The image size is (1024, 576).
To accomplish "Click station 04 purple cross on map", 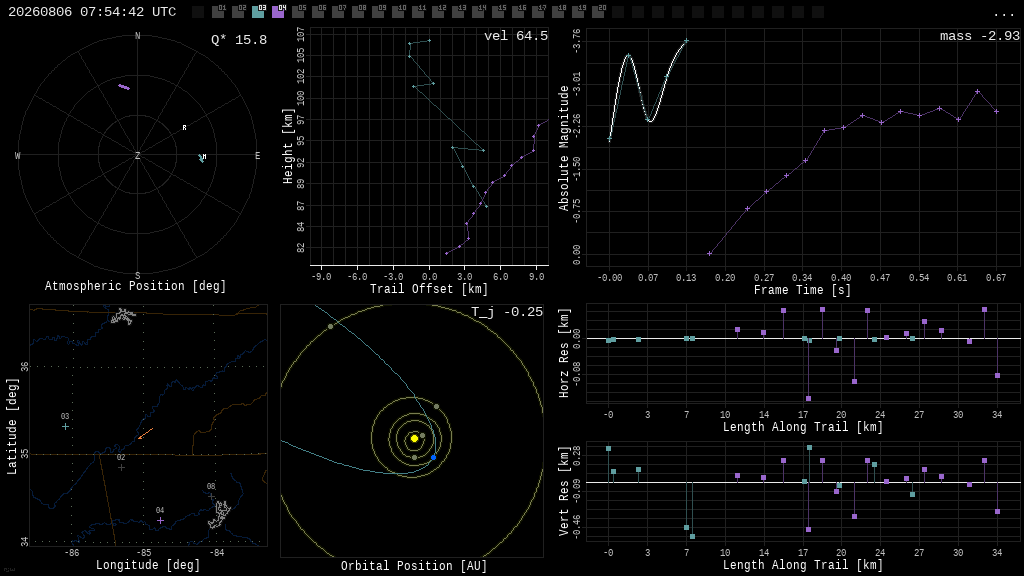I will coord(161,520).
